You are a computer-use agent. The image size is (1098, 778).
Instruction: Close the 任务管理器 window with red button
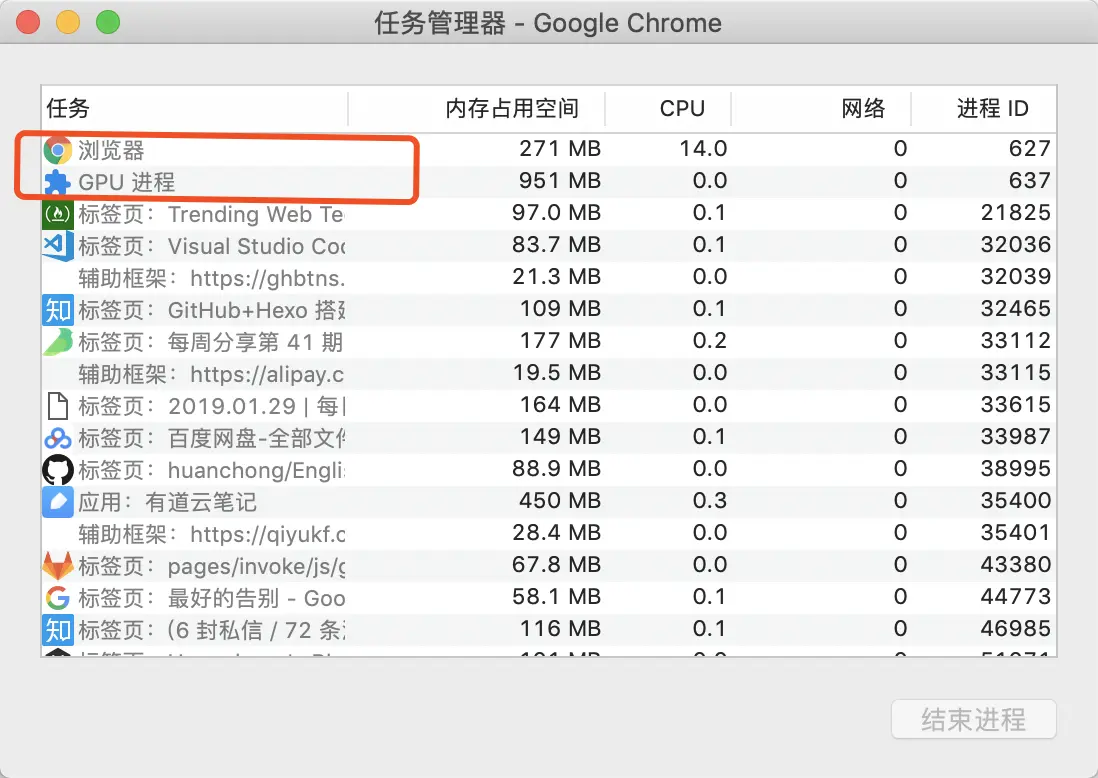[28, 22]
